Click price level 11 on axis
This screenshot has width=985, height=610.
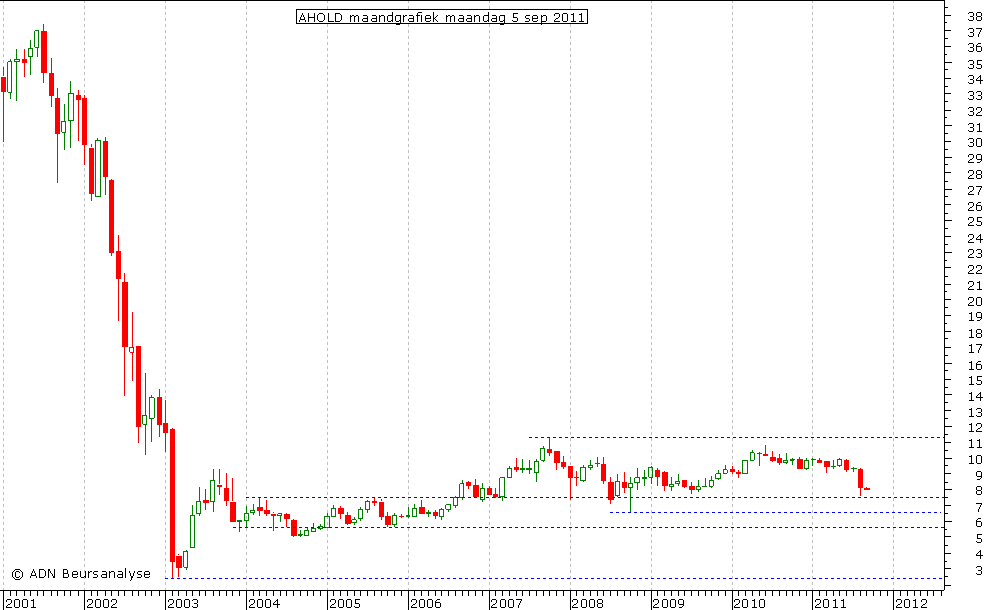pyautogui.click(x=975, y=444)
